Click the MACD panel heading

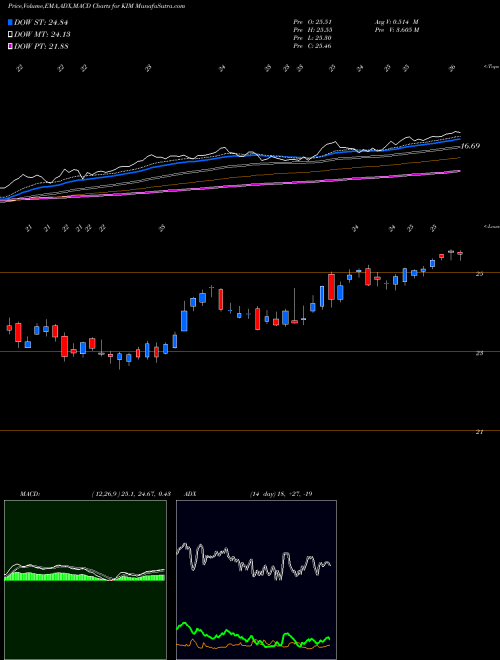[x=29, y=494]
